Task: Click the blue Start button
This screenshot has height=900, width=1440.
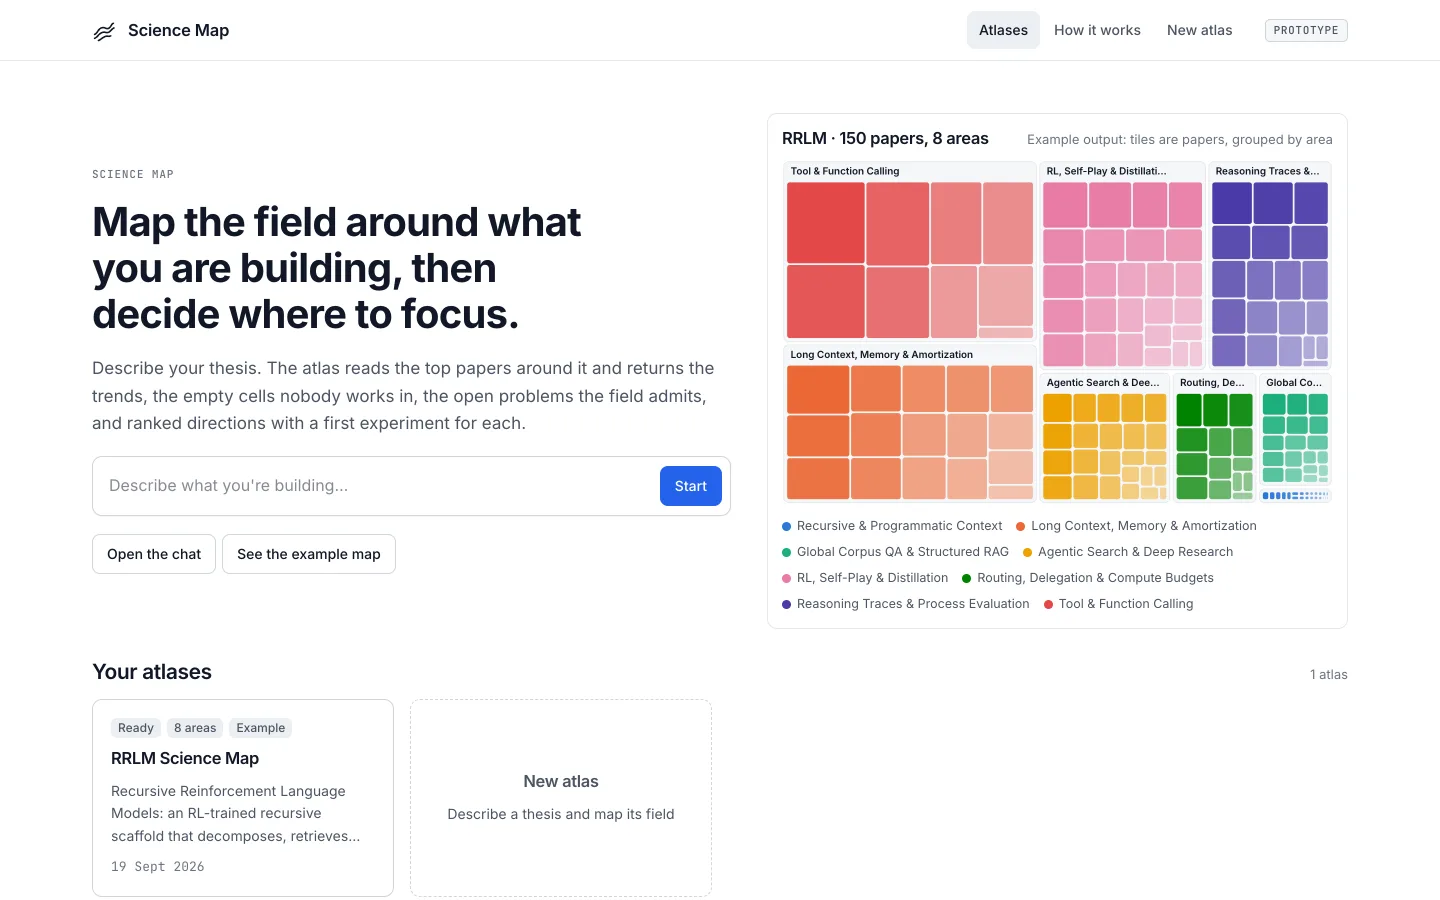Action: (x=691, y=486)
